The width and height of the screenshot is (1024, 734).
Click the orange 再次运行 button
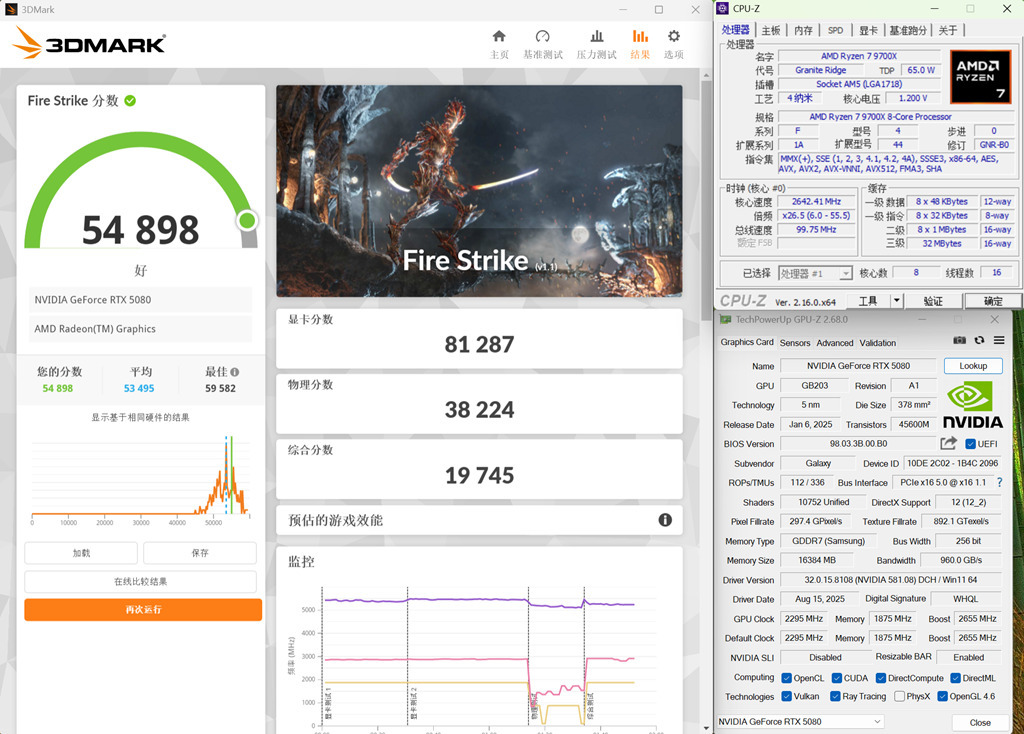tap(143, 610)
